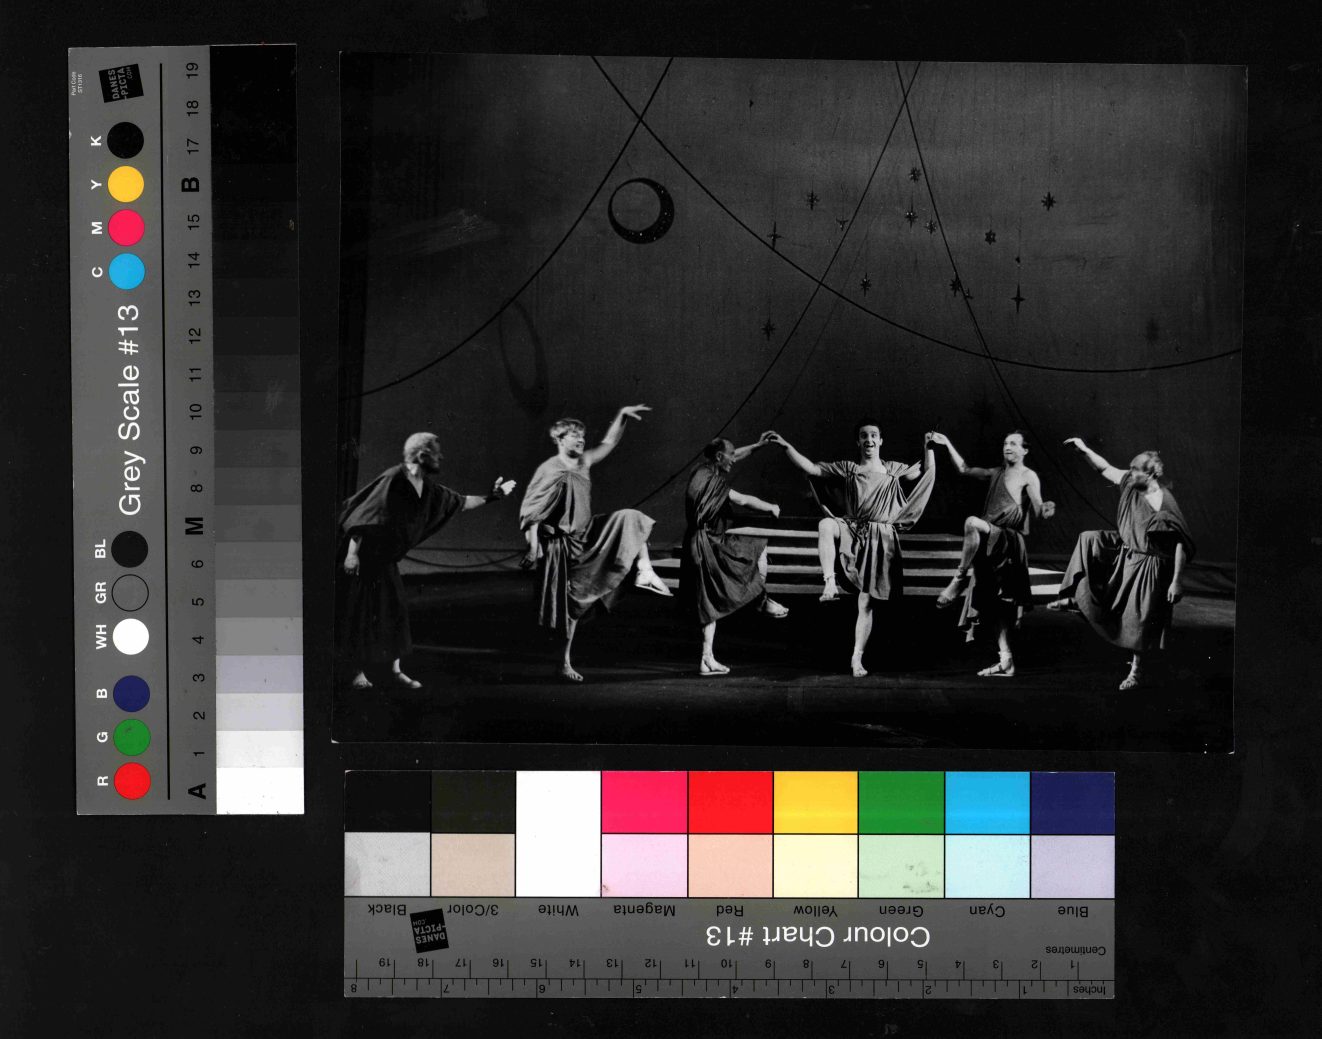1322x1039 pixels.
Task: Click the white grey-scale patch beside letter A
Action: (x=260, y=790)
